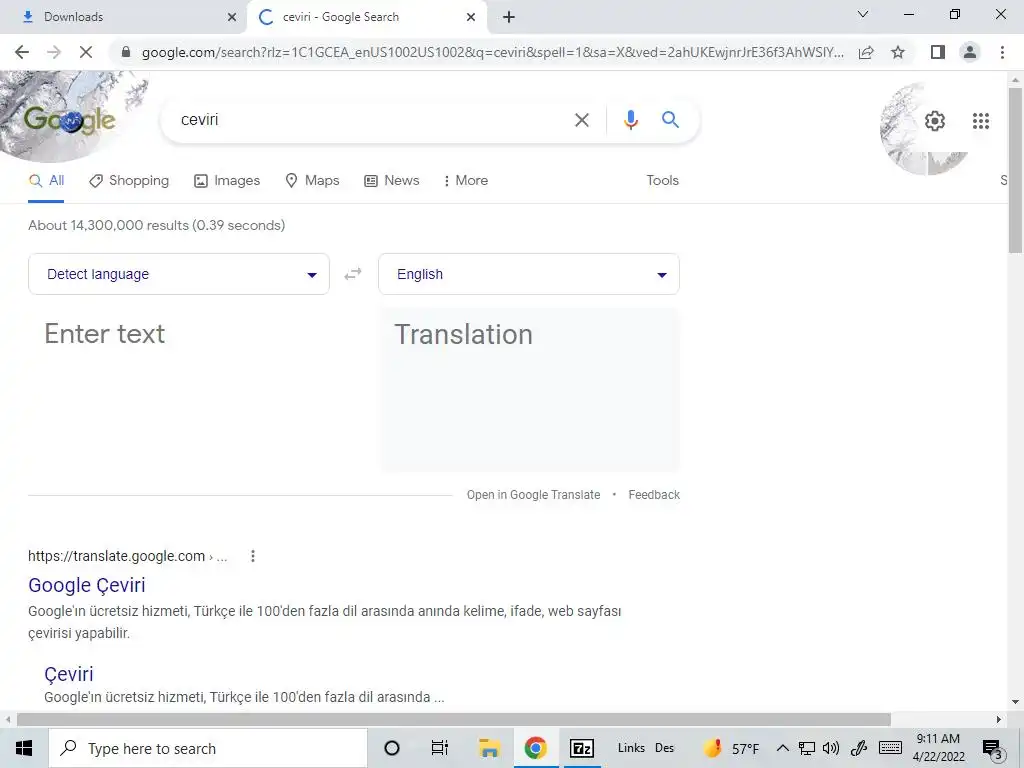
Task: Go back with the browser back arrow
Action: tap(22, 52)
